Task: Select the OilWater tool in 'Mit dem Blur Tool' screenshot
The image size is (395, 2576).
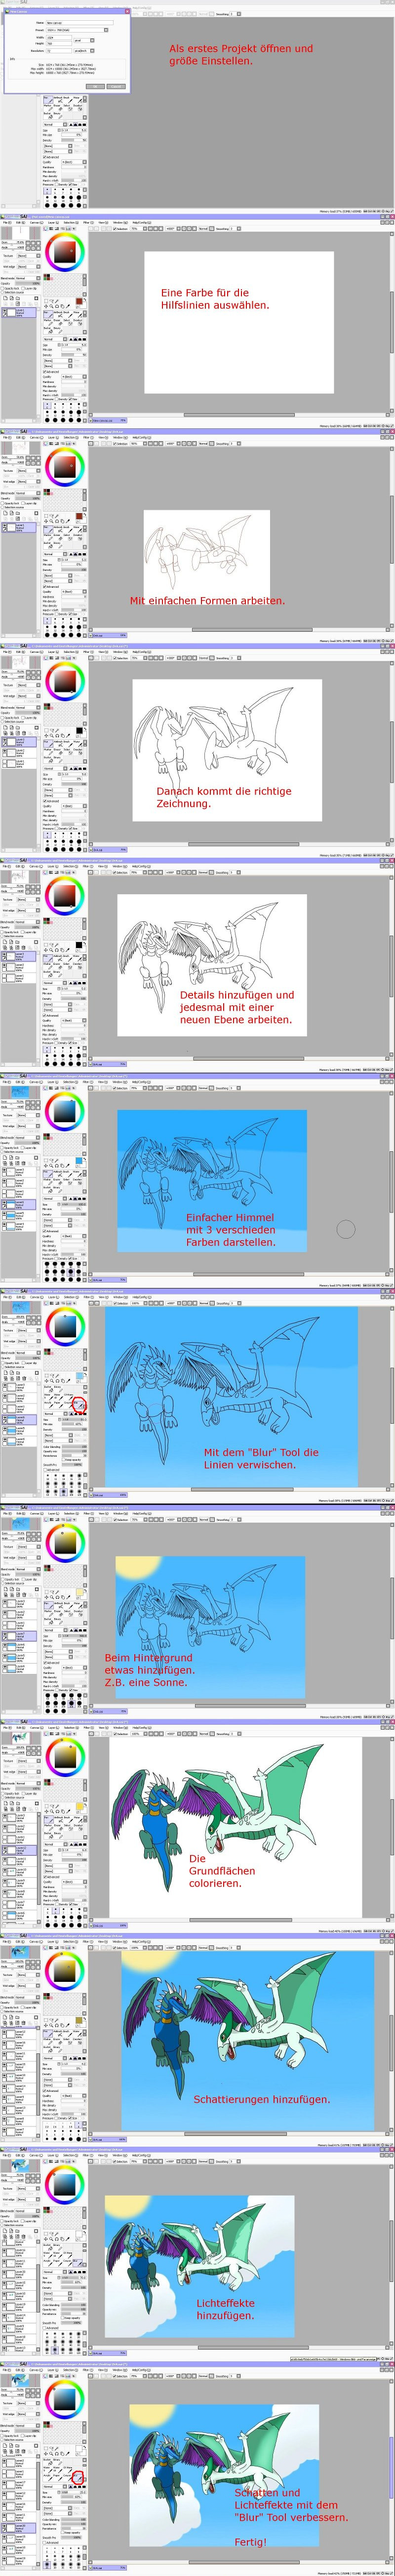Action: [68, 1397]
